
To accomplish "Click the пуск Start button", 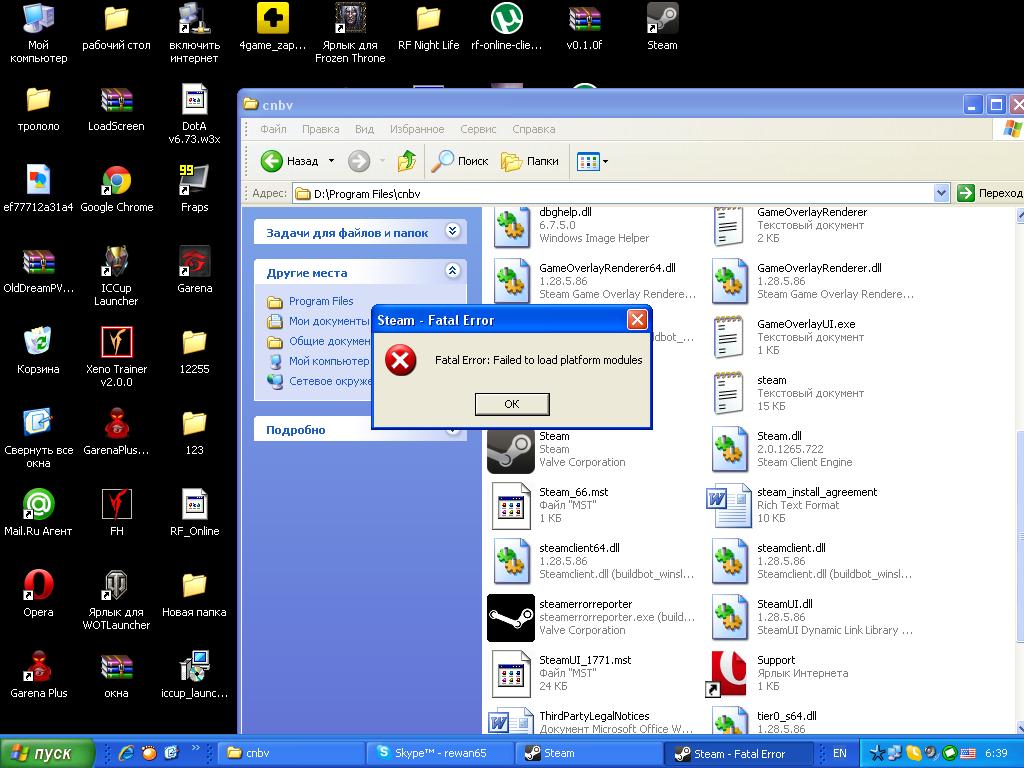I will point(46,753).
